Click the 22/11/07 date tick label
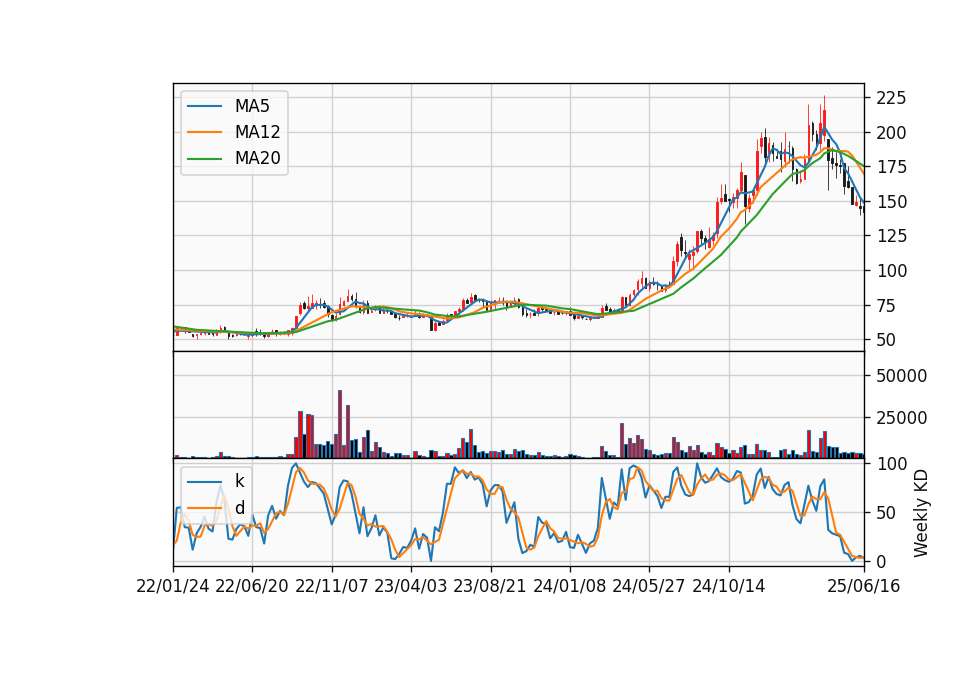Screen dimensions: 960x690 [332, 586]
